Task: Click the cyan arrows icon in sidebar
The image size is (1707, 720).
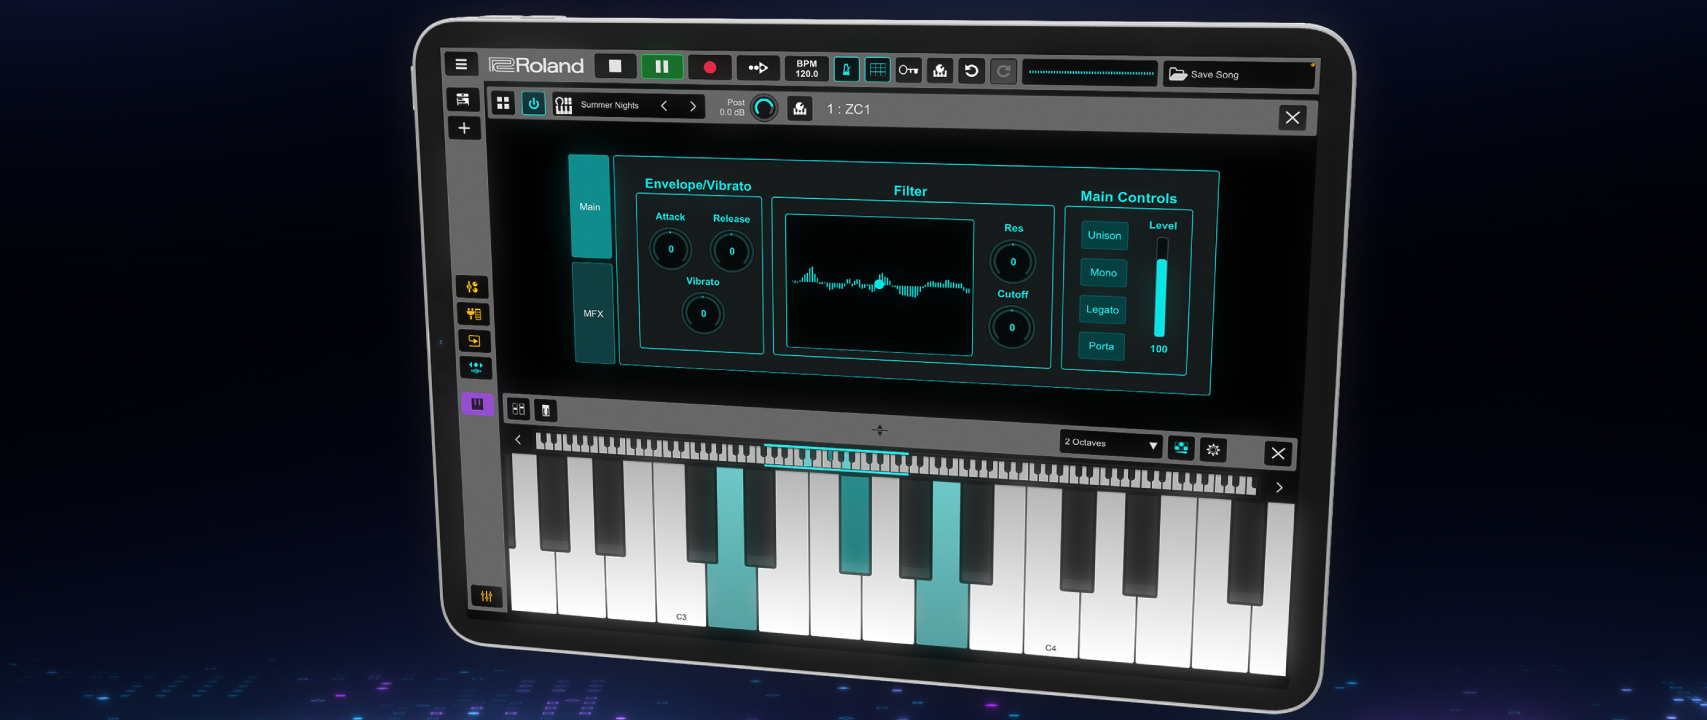Action: (475, 368)
